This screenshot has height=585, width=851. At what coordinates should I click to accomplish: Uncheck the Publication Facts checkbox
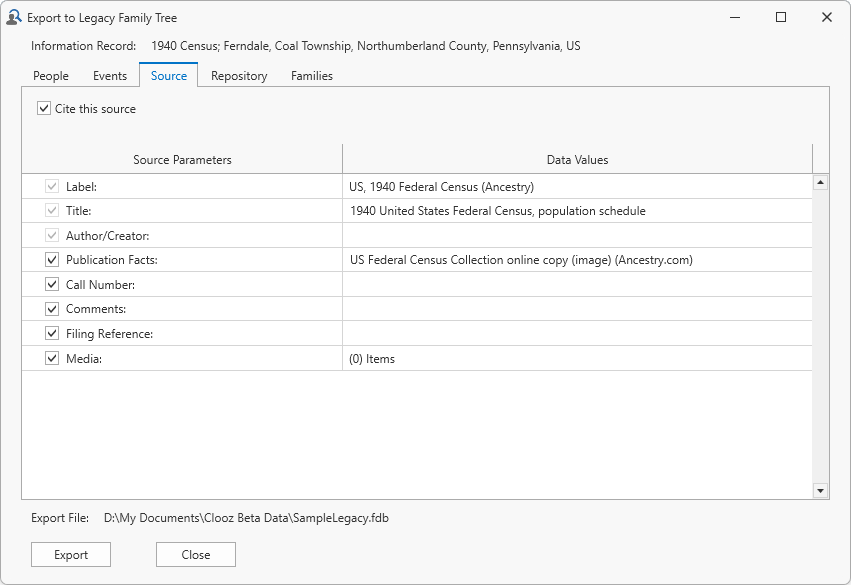tap(52, 260)
